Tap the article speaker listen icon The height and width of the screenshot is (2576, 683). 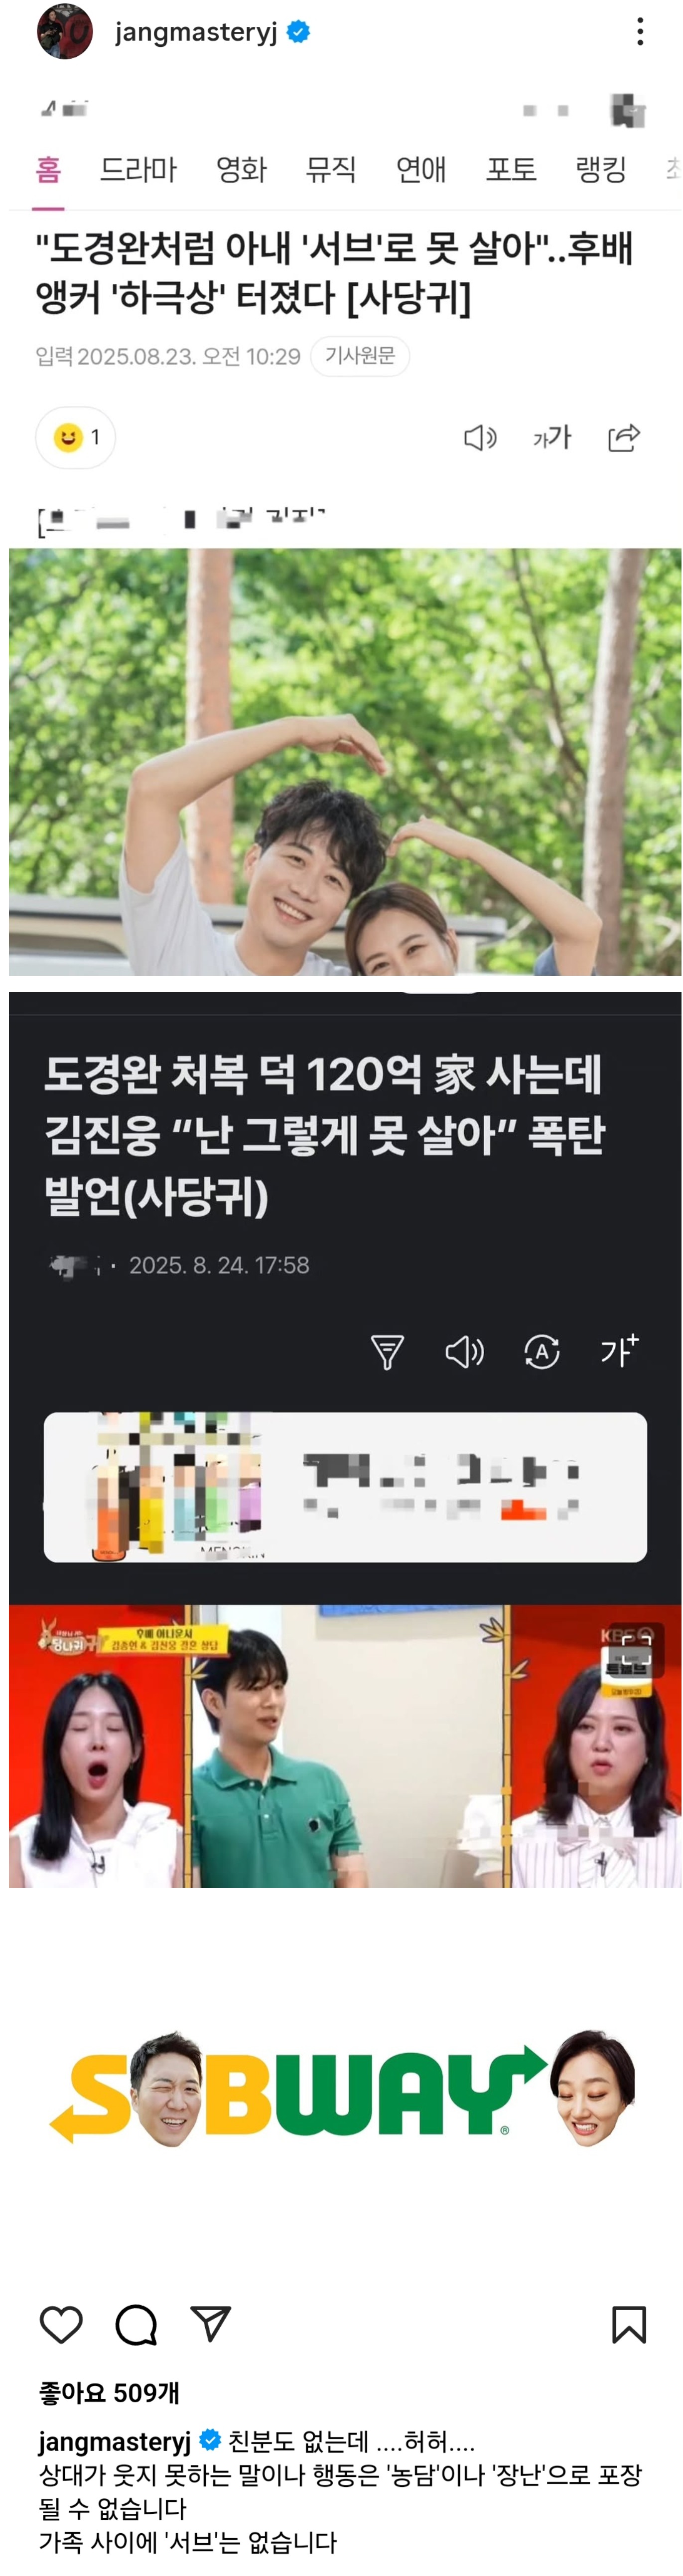tap(480, 437)
